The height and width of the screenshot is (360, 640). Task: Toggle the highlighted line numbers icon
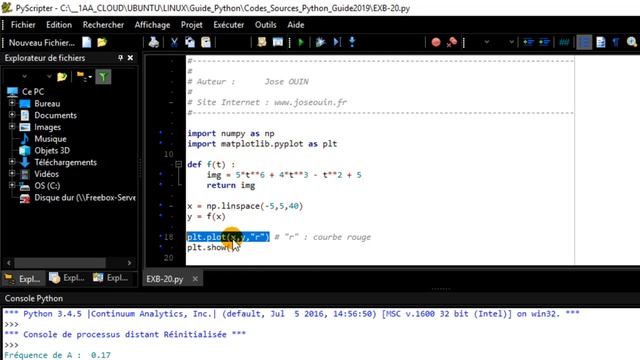(584, 42)
